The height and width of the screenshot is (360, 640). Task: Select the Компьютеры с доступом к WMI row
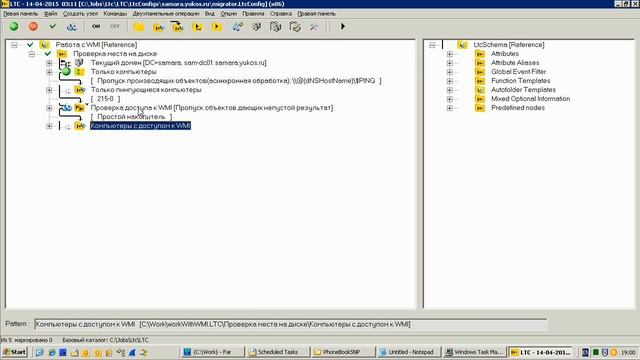[140, 126]
